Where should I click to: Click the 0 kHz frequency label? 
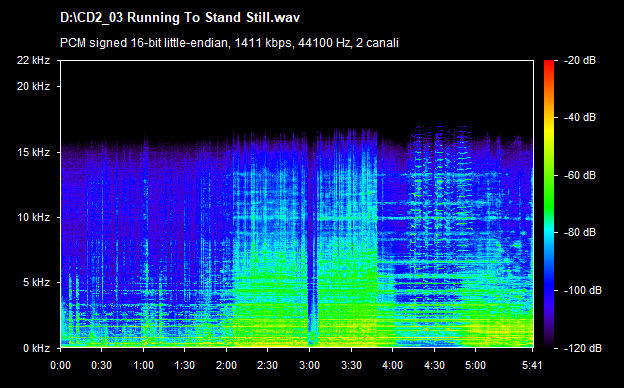coord(36,348)
